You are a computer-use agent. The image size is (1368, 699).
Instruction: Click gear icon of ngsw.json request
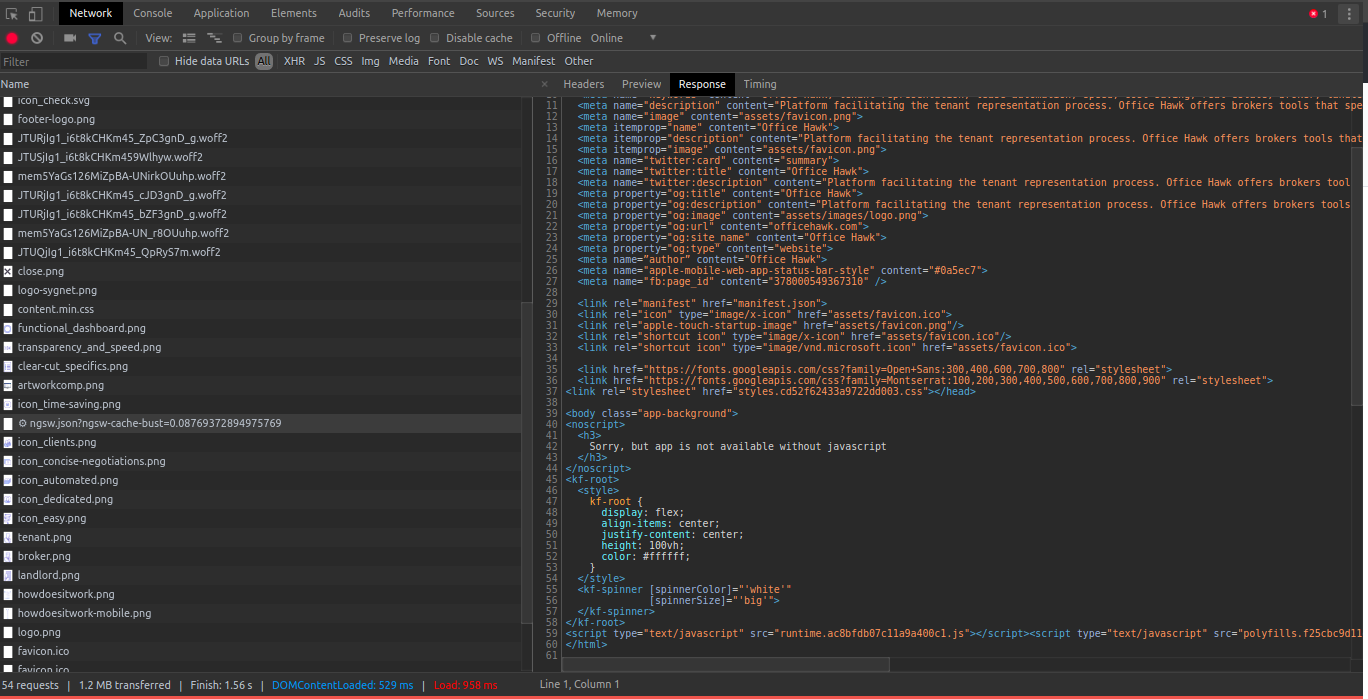(22, 423)
